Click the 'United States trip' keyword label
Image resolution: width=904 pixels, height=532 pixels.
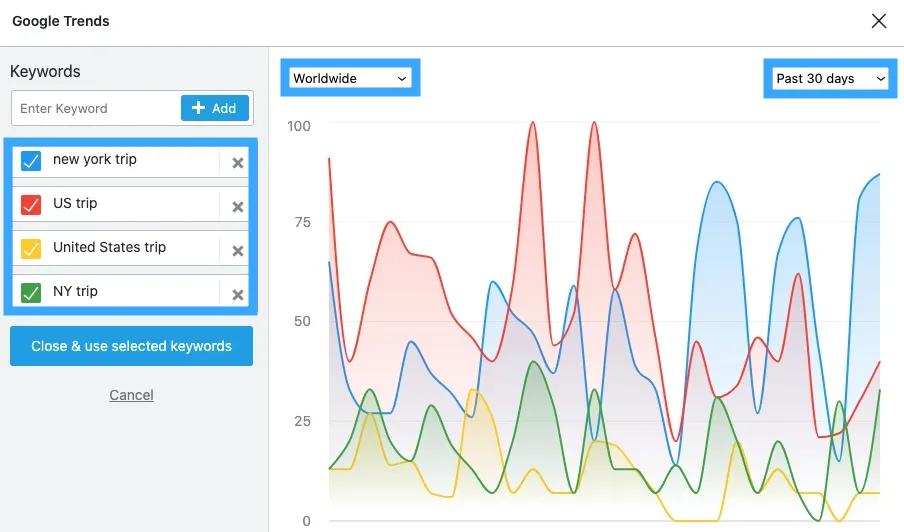110,247
